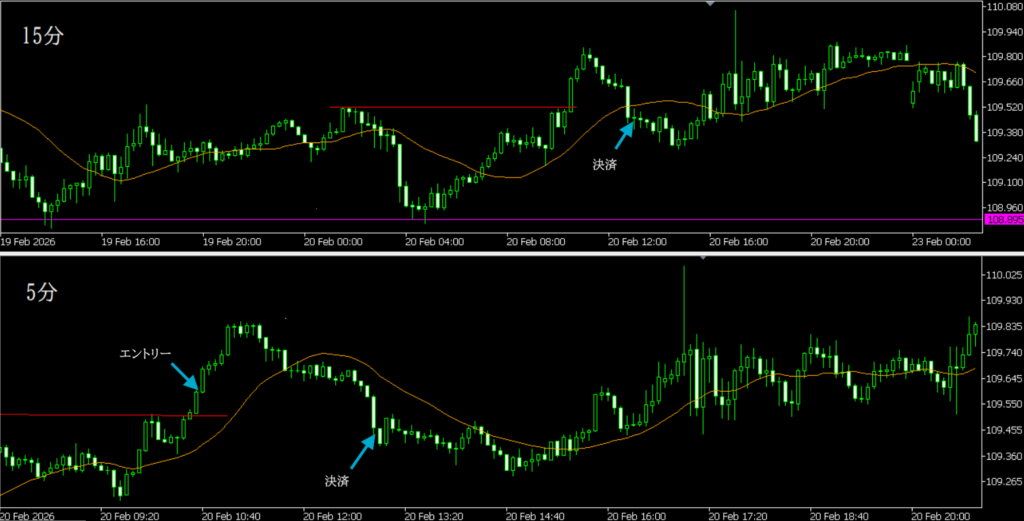The image size is (1024, 521).
Task: Click the chart shift triangle atop the 5分 chart
Action: (x=703, y=257)
